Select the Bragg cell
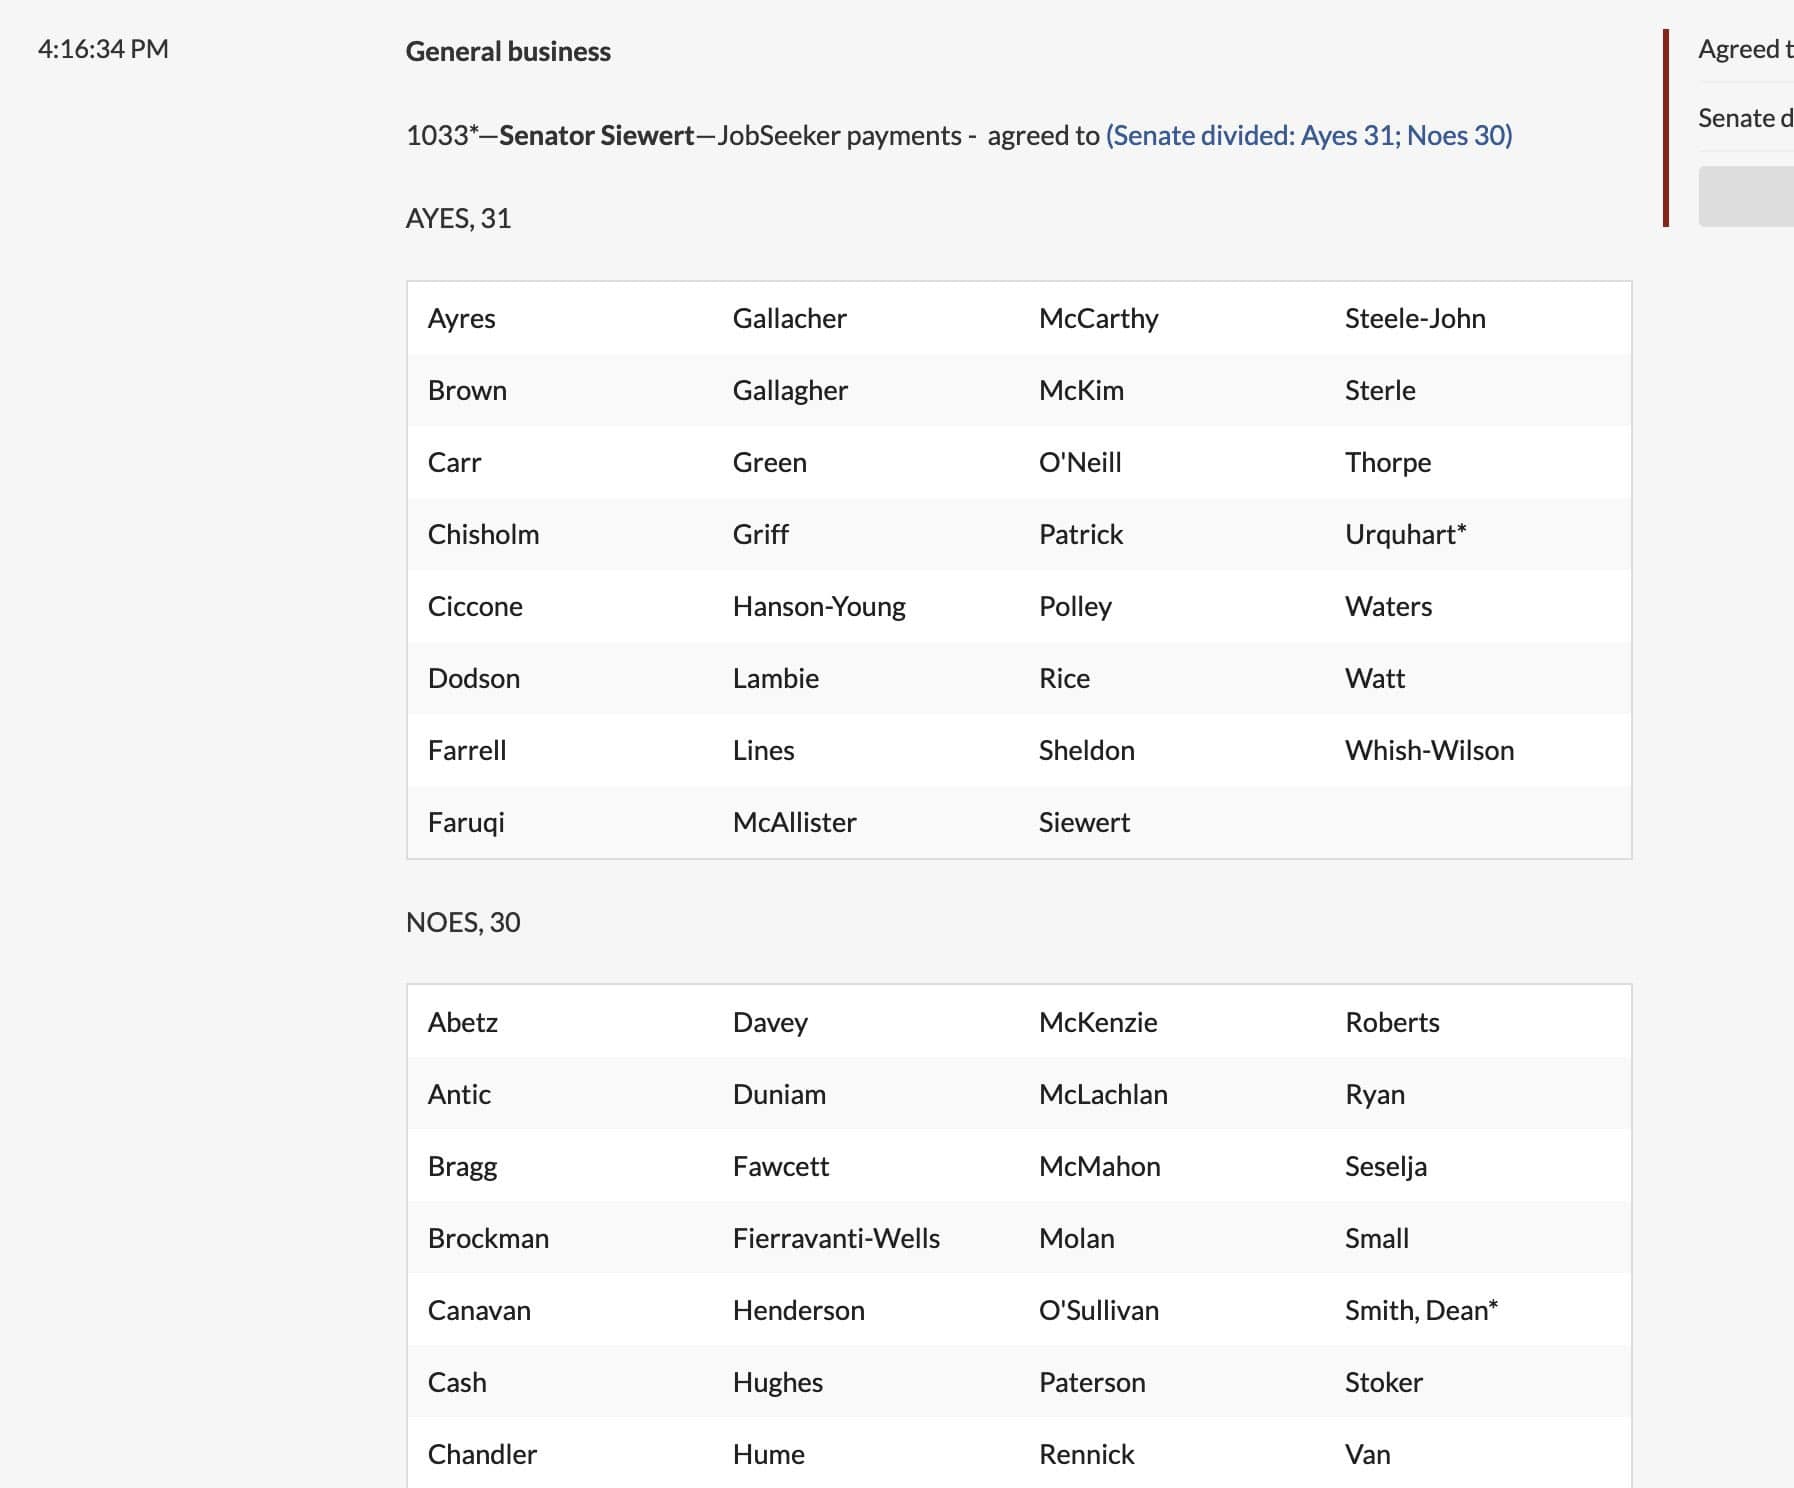1794x1488 pixels. click(x=560, y=1166)
